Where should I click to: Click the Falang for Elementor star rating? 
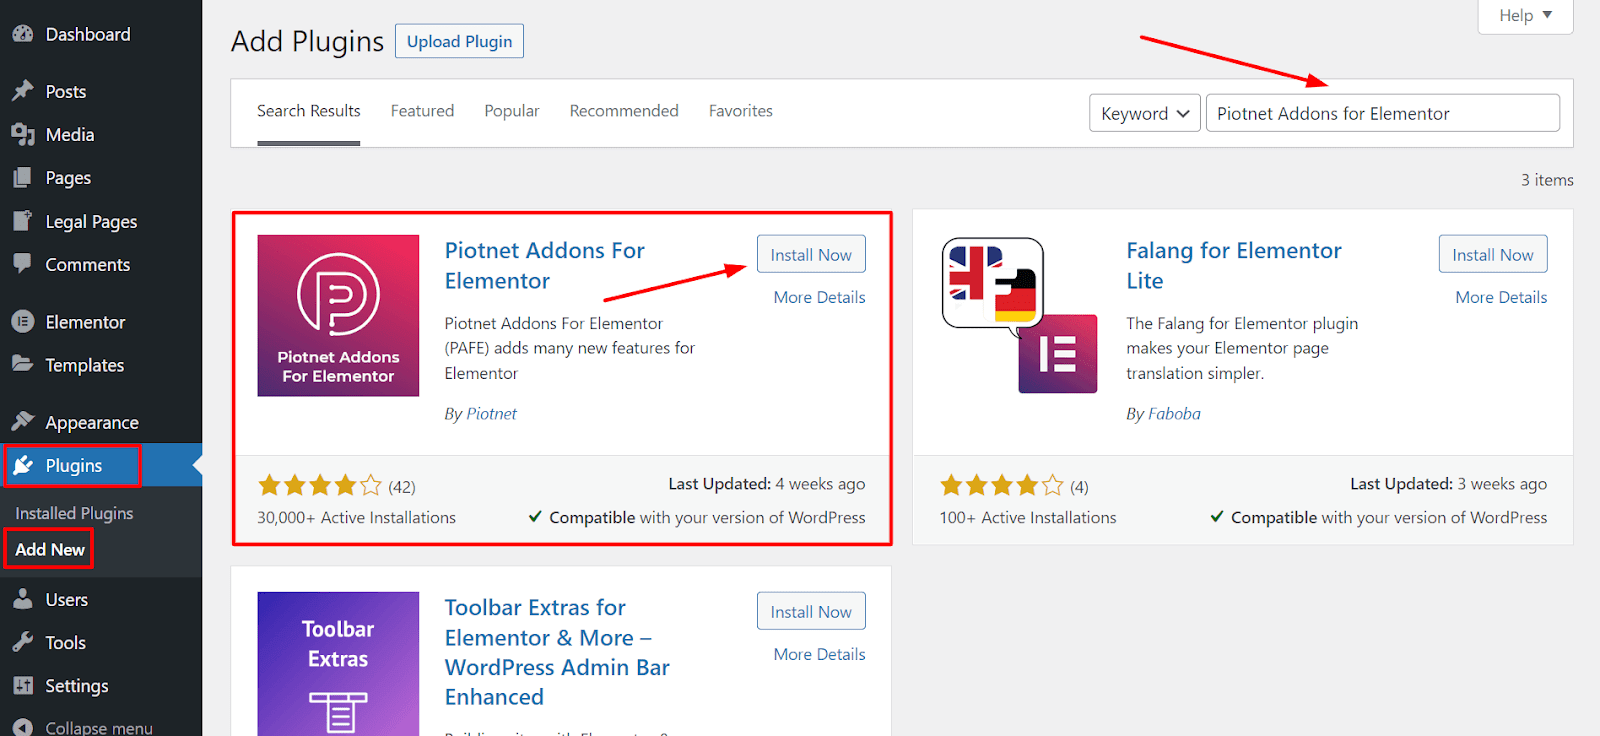coord(1002,486)
